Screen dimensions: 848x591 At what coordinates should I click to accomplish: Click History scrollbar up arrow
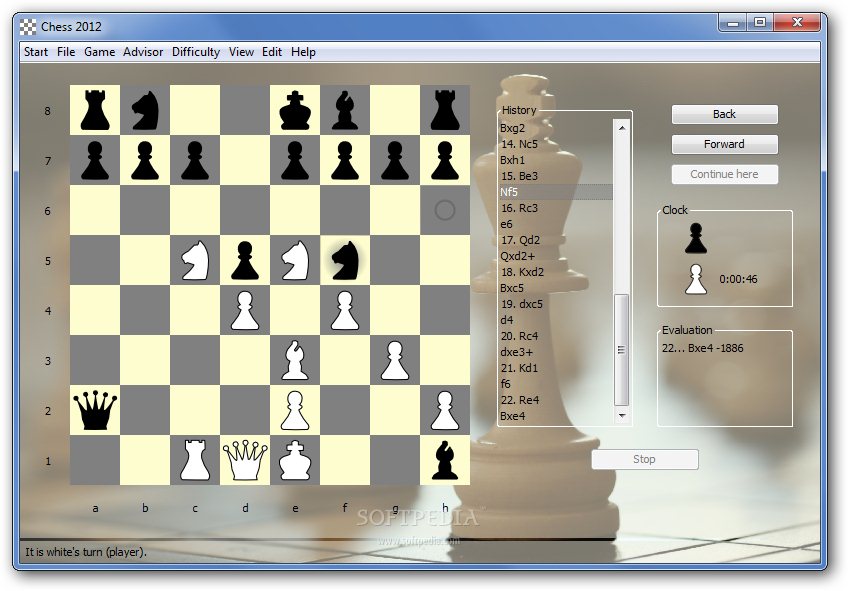(x=621, y=128)
